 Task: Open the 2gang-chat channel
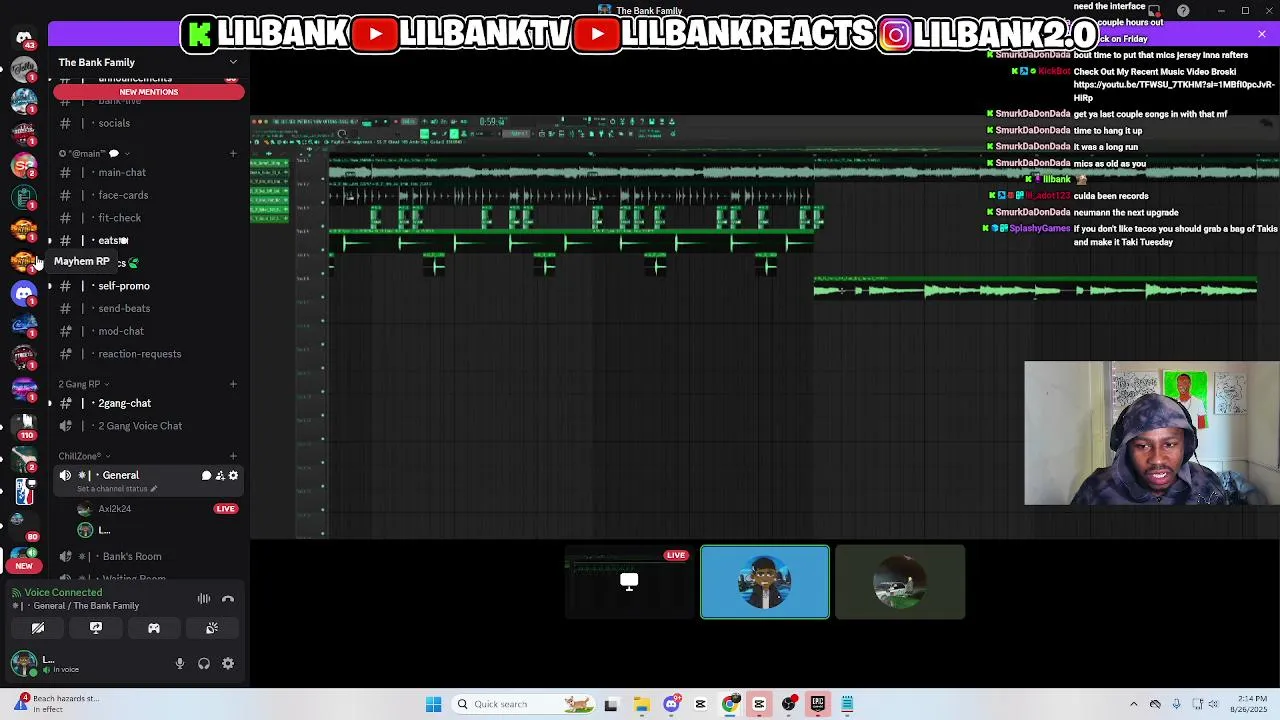148,403
